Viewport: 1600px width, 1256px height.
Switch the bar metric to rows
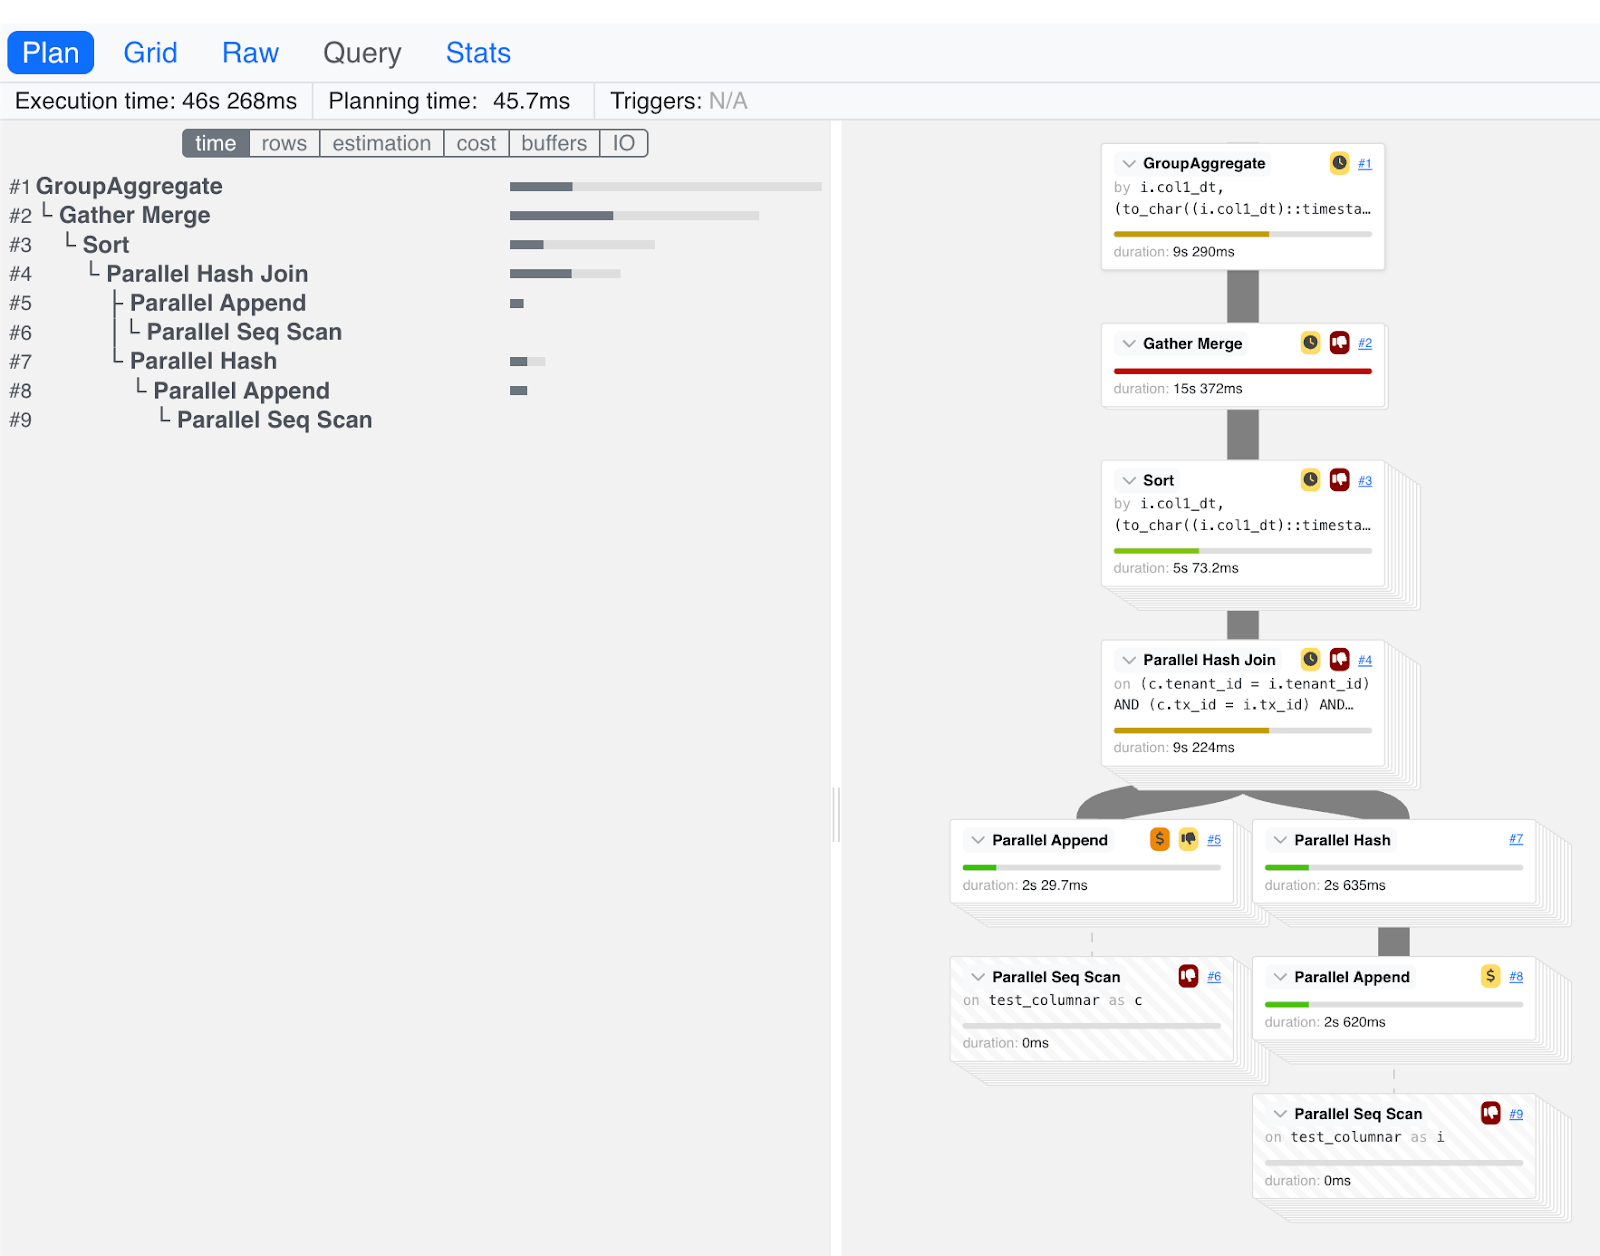[284, 144]
